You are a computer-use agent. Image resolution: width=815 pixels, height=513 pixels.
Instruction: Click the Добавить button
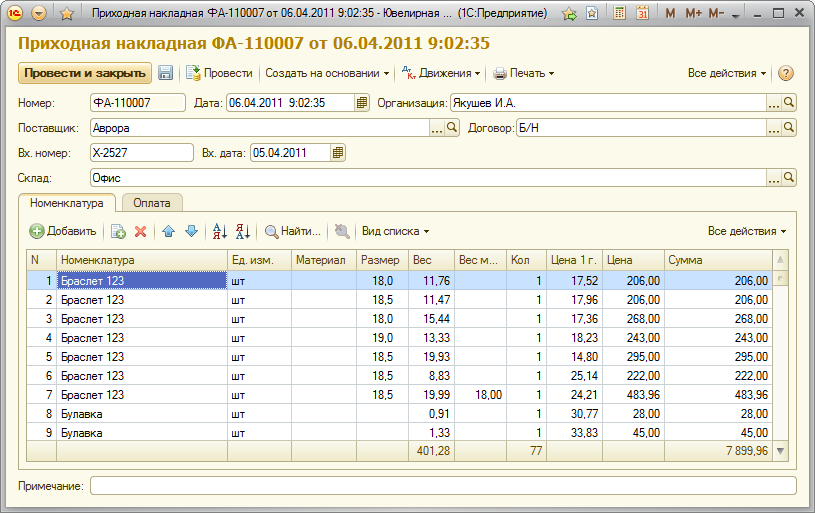point(63,231)
